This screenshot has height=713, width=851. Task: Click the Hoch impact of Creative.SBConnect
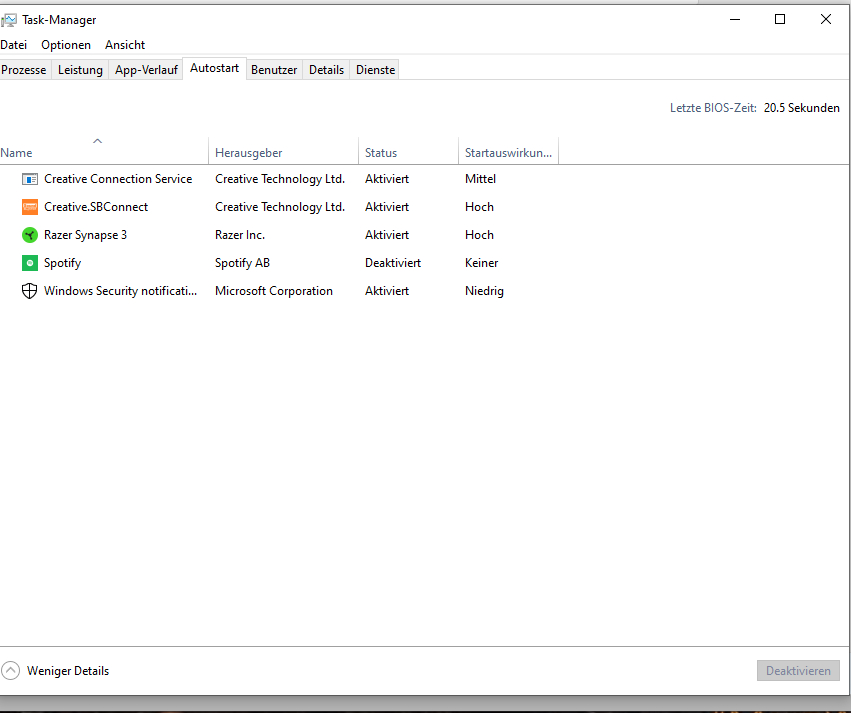pos(479,207)
